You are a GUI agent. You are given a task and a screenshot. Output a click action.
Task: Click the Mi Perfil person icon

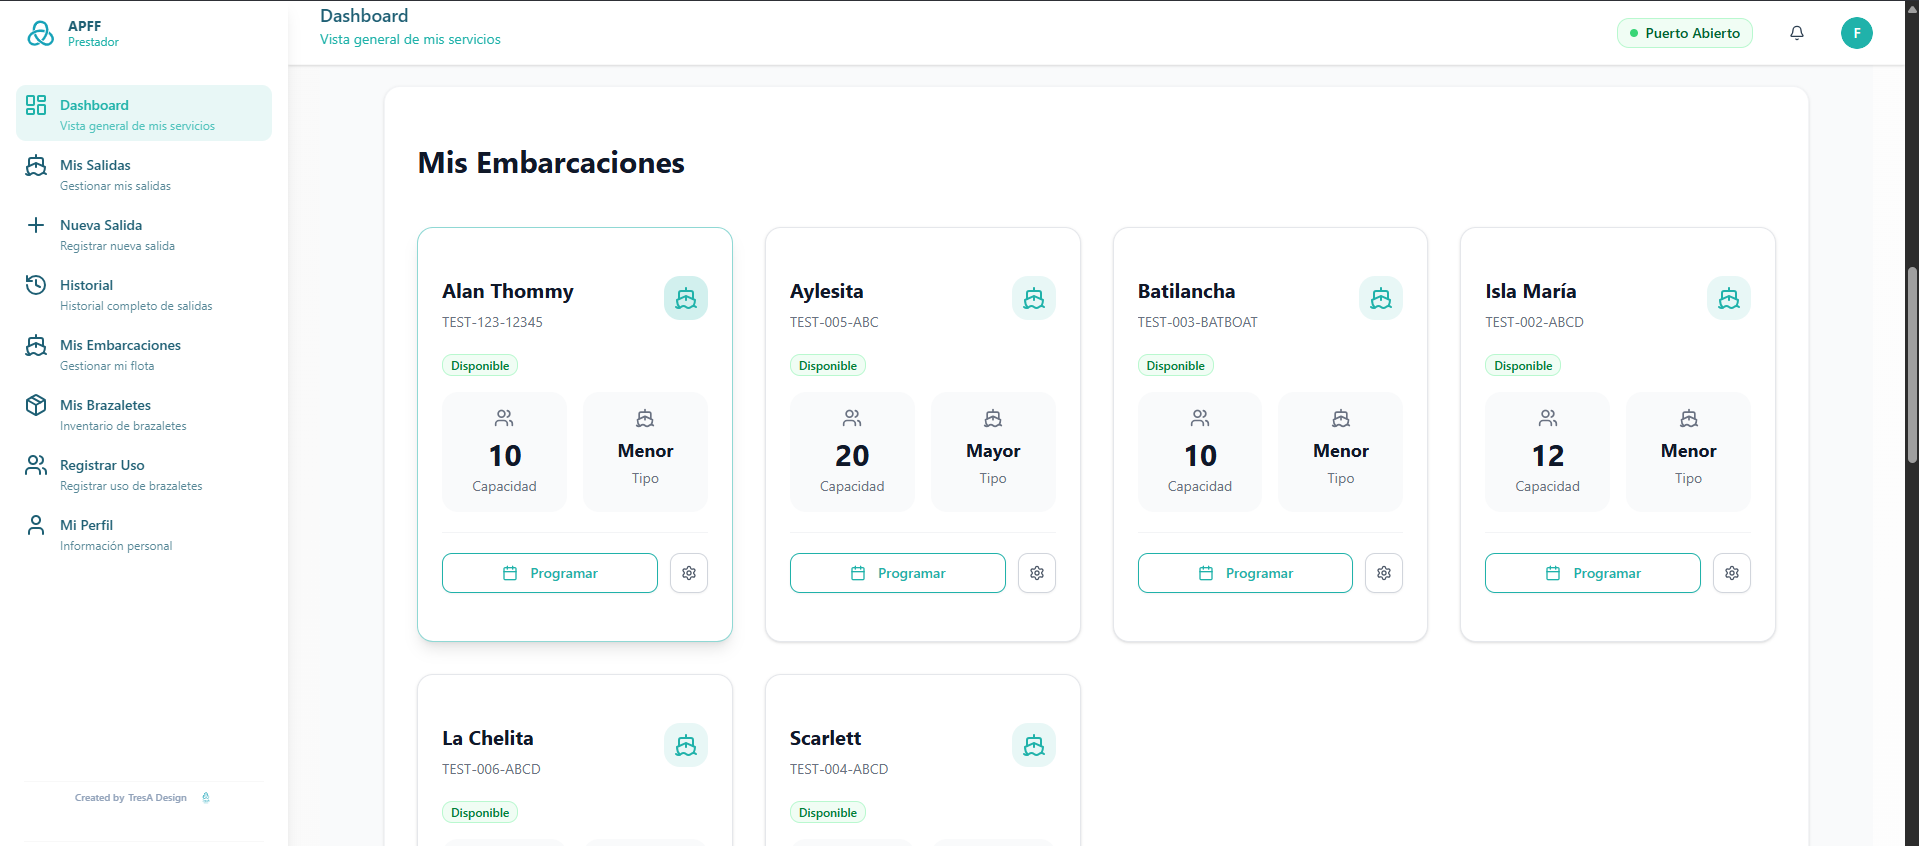coord(36,525)
